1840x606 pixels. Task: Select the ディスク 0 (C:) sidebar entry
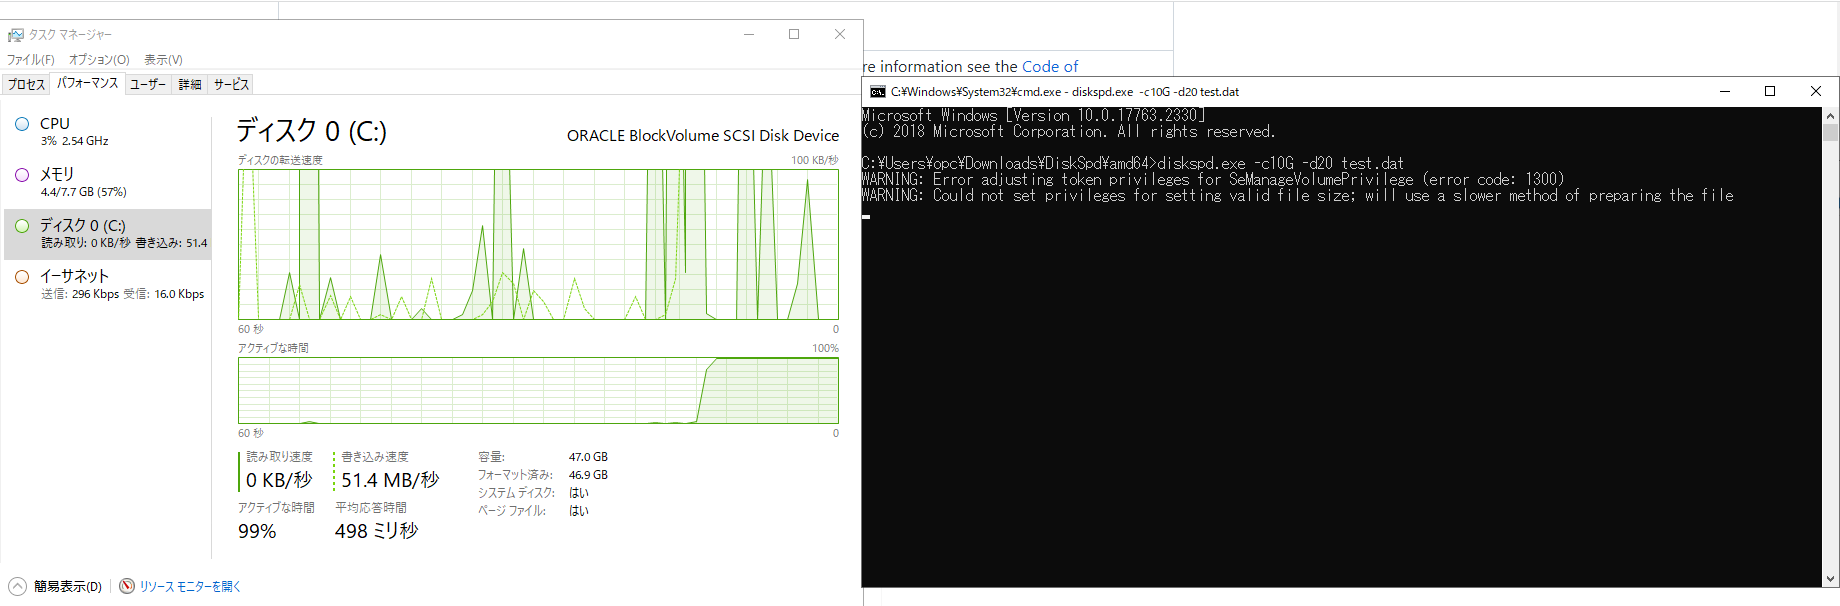coord(107,234)
